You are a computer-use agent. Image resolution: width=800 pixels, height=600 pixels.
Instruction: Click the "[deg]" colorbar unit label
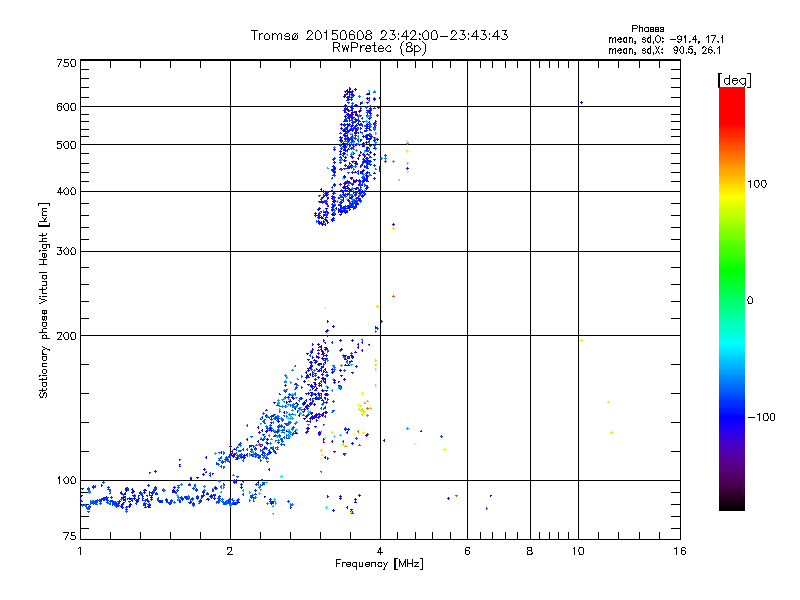734,80
